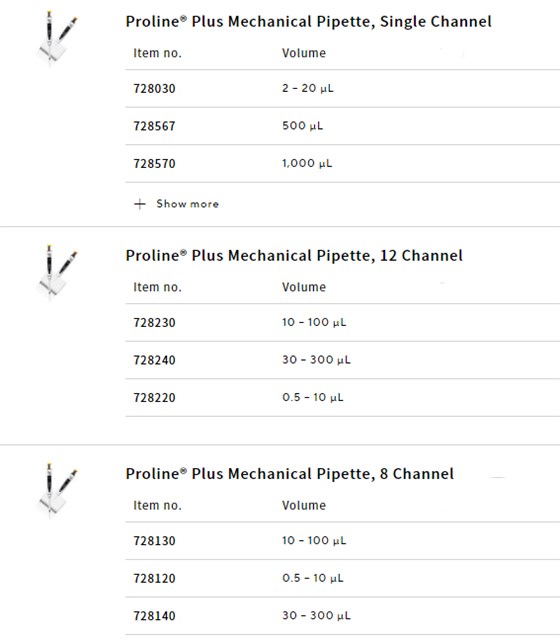Open Proline Plus Mechanical Pipette, Single Channel title
Screen dimensions: 560x638
coord(308,22)
